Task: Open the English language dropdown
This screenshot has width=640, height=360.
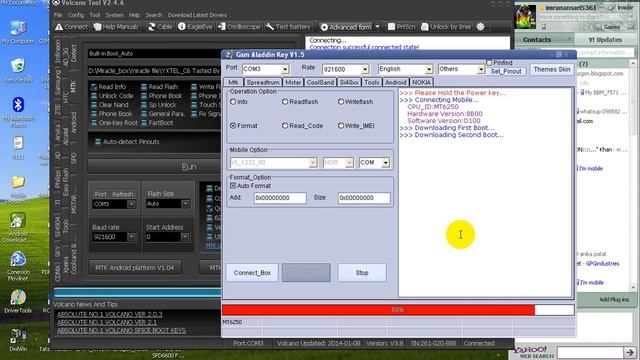Action: click(x=429, y=69)
